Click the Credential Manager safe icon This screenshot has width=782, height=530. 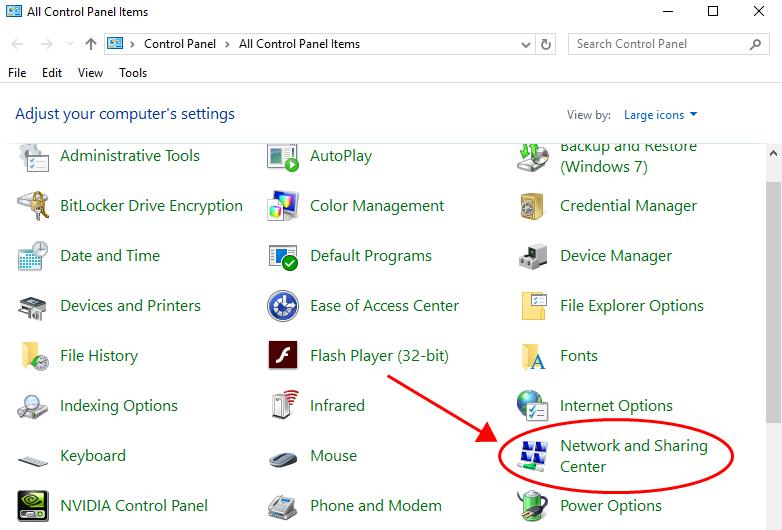coord(532,206)
